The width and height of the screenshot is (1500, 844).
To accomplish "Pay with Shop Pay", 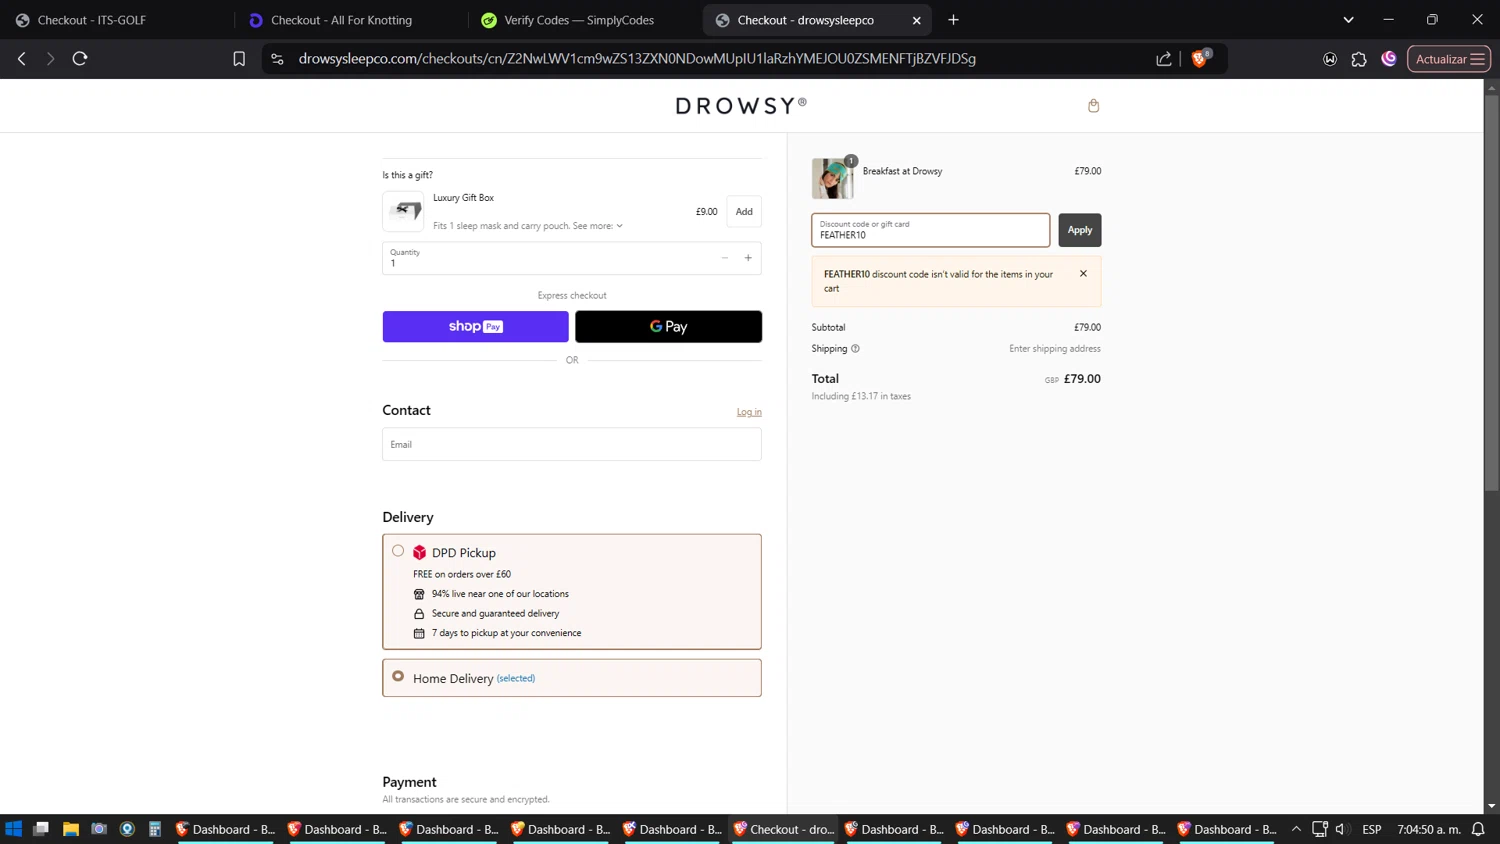I will pos(475,327).
